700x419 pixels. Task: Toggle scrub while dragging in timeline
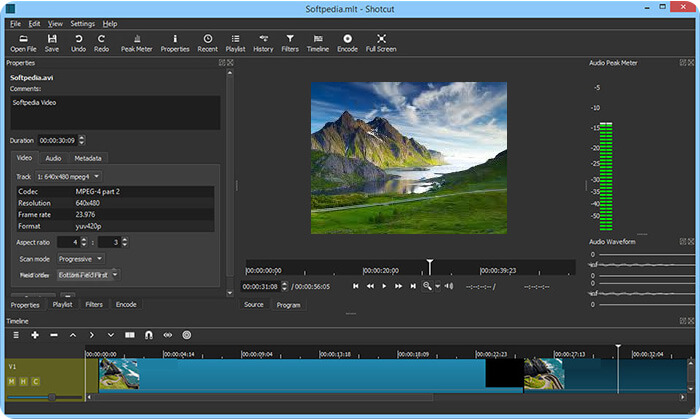coord(168,335)
